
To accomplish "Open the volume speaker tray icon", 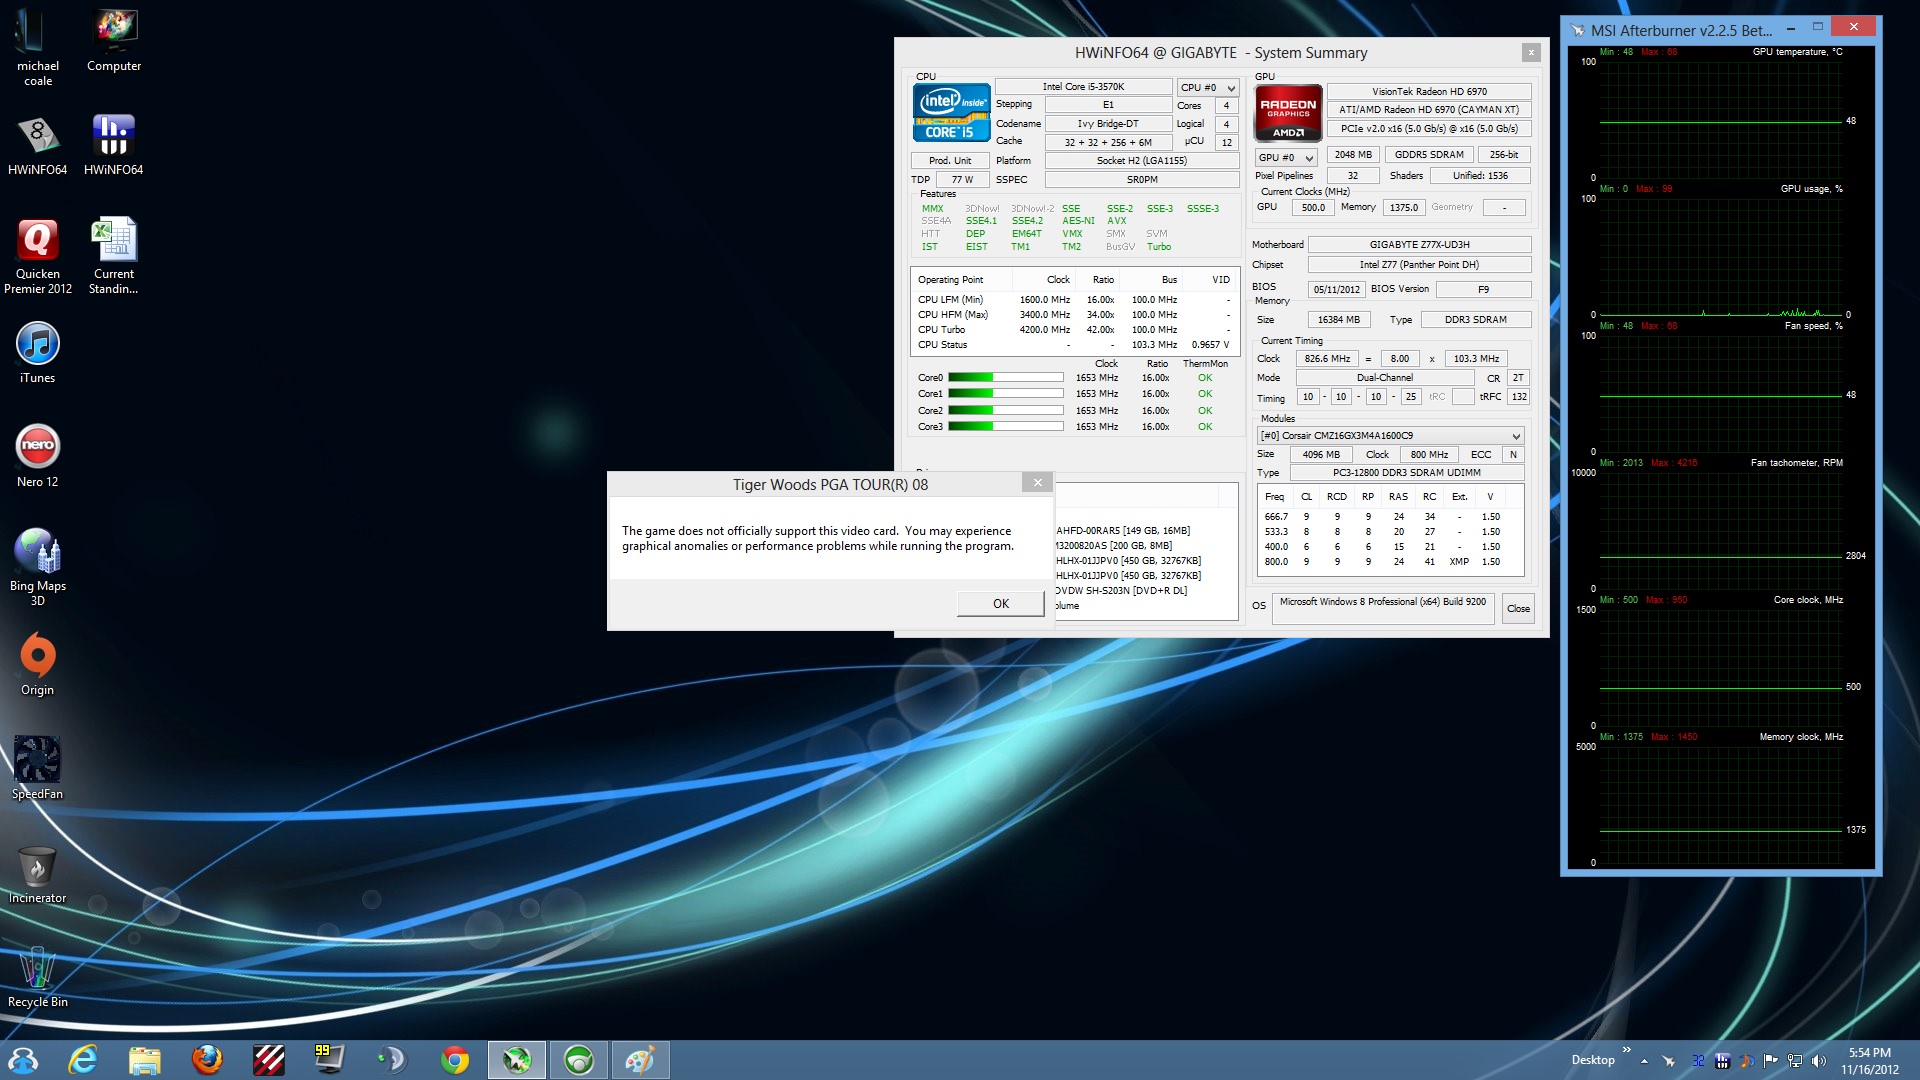I will (x=1819, y=1061).
